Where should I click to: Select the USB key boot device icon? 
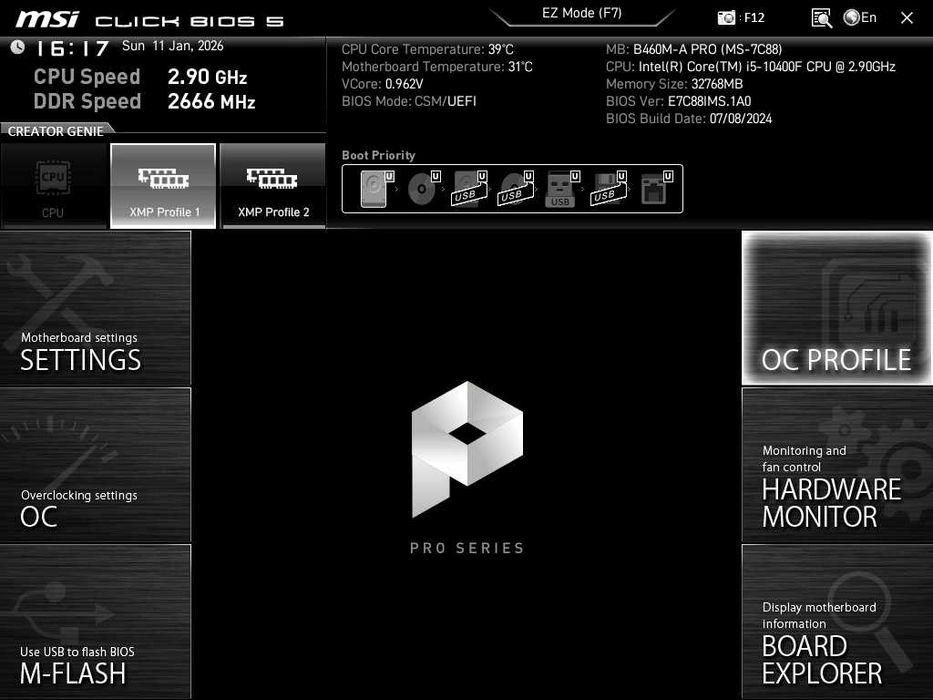[x=562, y=189]
